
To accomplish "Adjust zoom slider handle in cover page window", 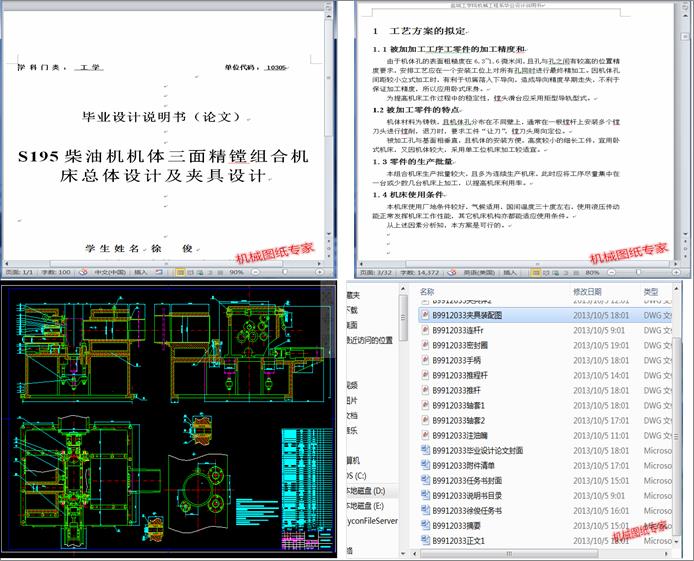I will (x=285, y=272).
